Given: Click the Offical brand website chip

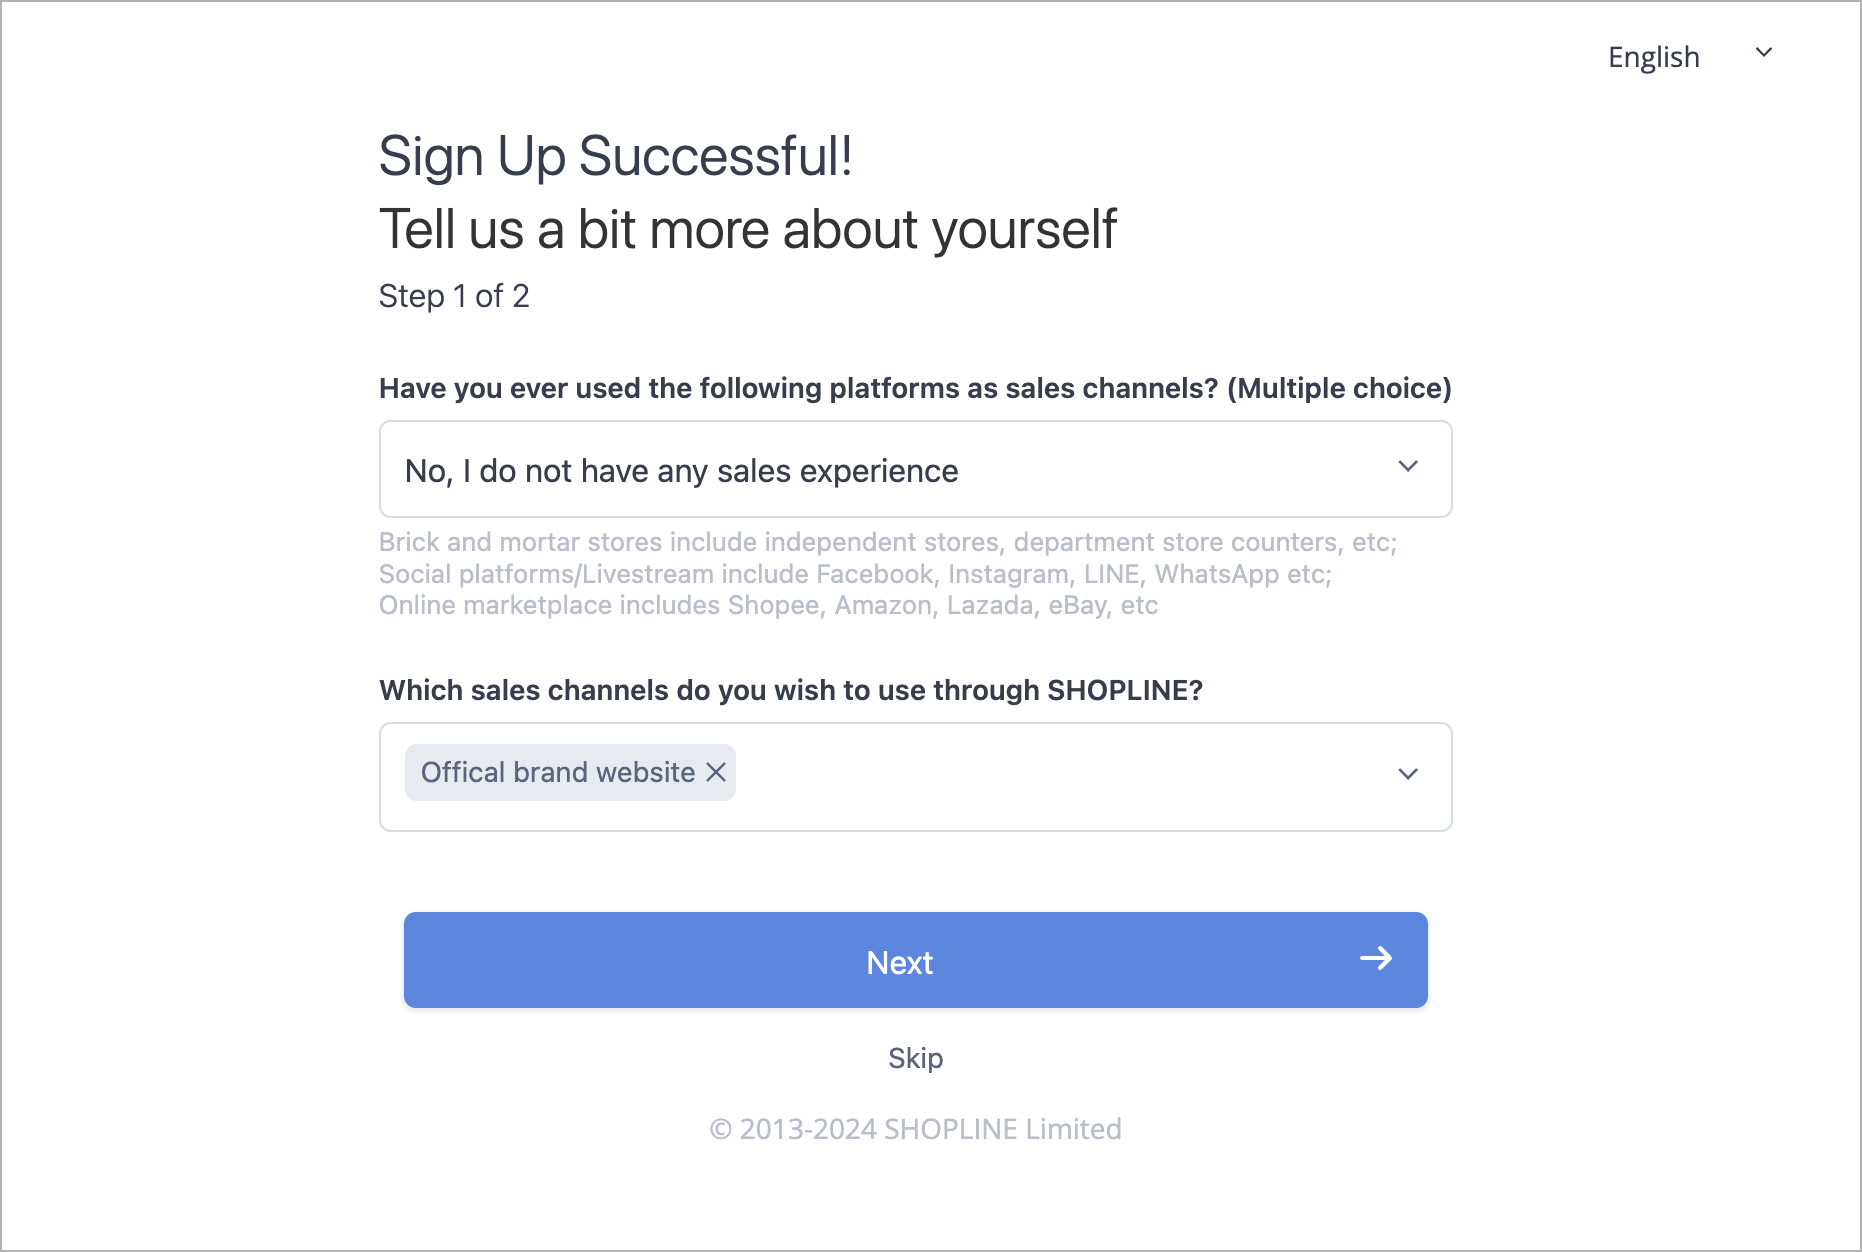Looking at the screenshot, I should 570,772.
